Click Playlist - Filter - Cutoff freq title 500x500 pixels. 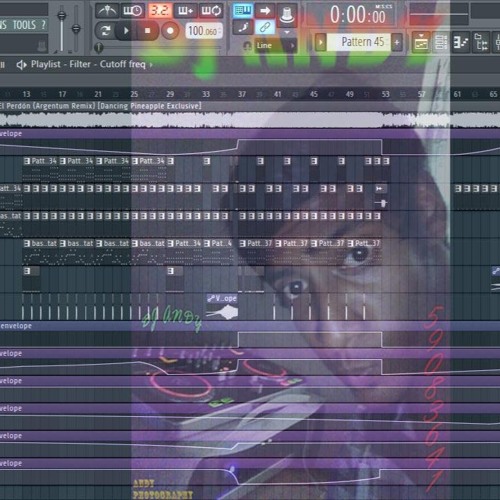88,64
